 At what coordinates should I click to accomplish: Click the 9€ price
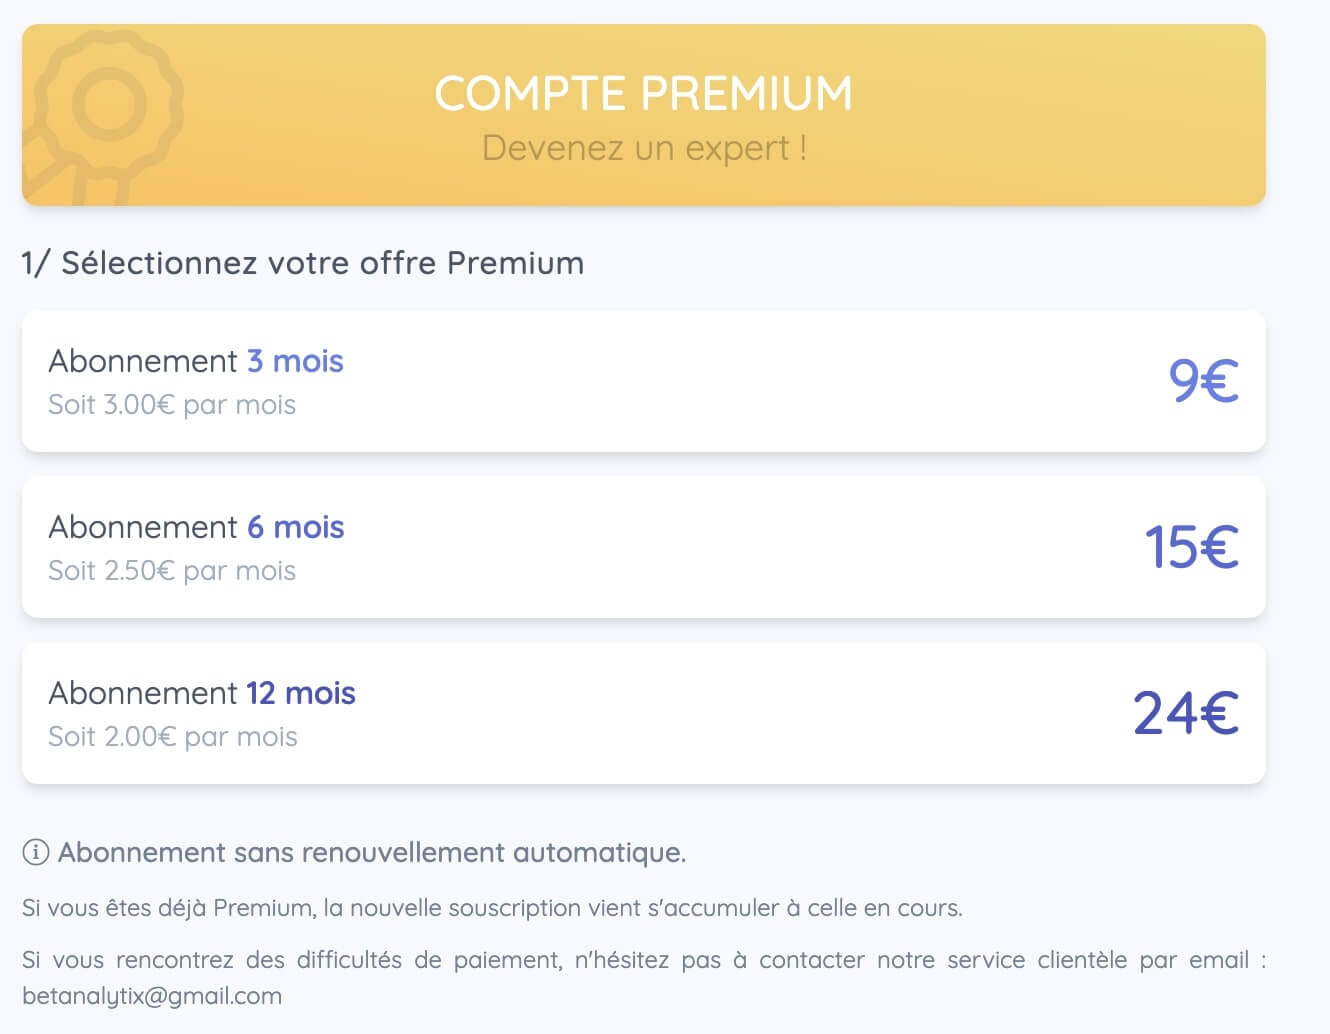click(x=1204, y=381)
